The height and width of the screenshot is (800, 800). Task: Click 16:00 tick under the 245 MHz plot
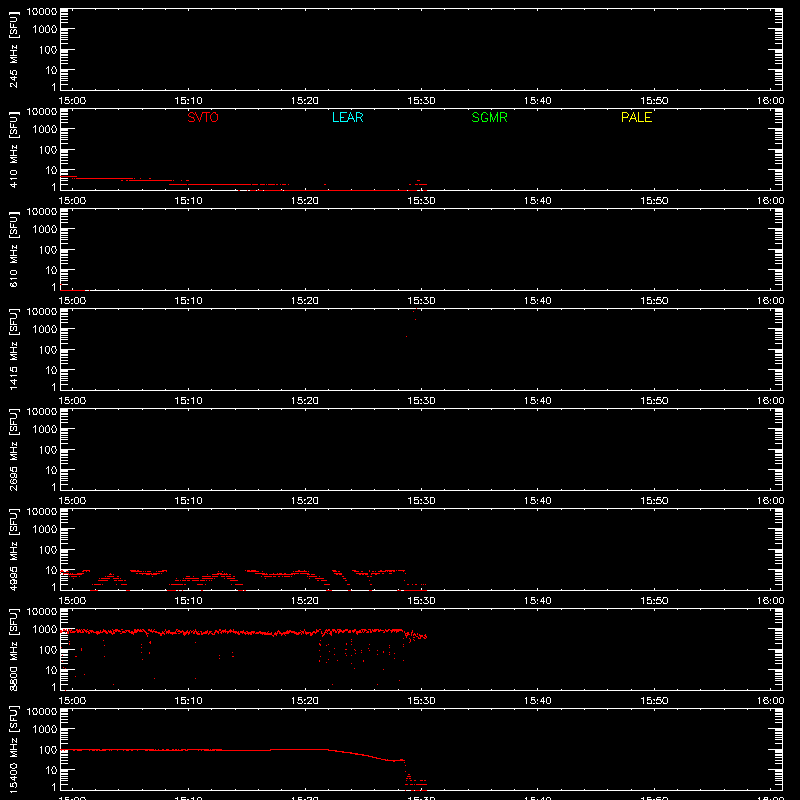[x=770, y=101]
